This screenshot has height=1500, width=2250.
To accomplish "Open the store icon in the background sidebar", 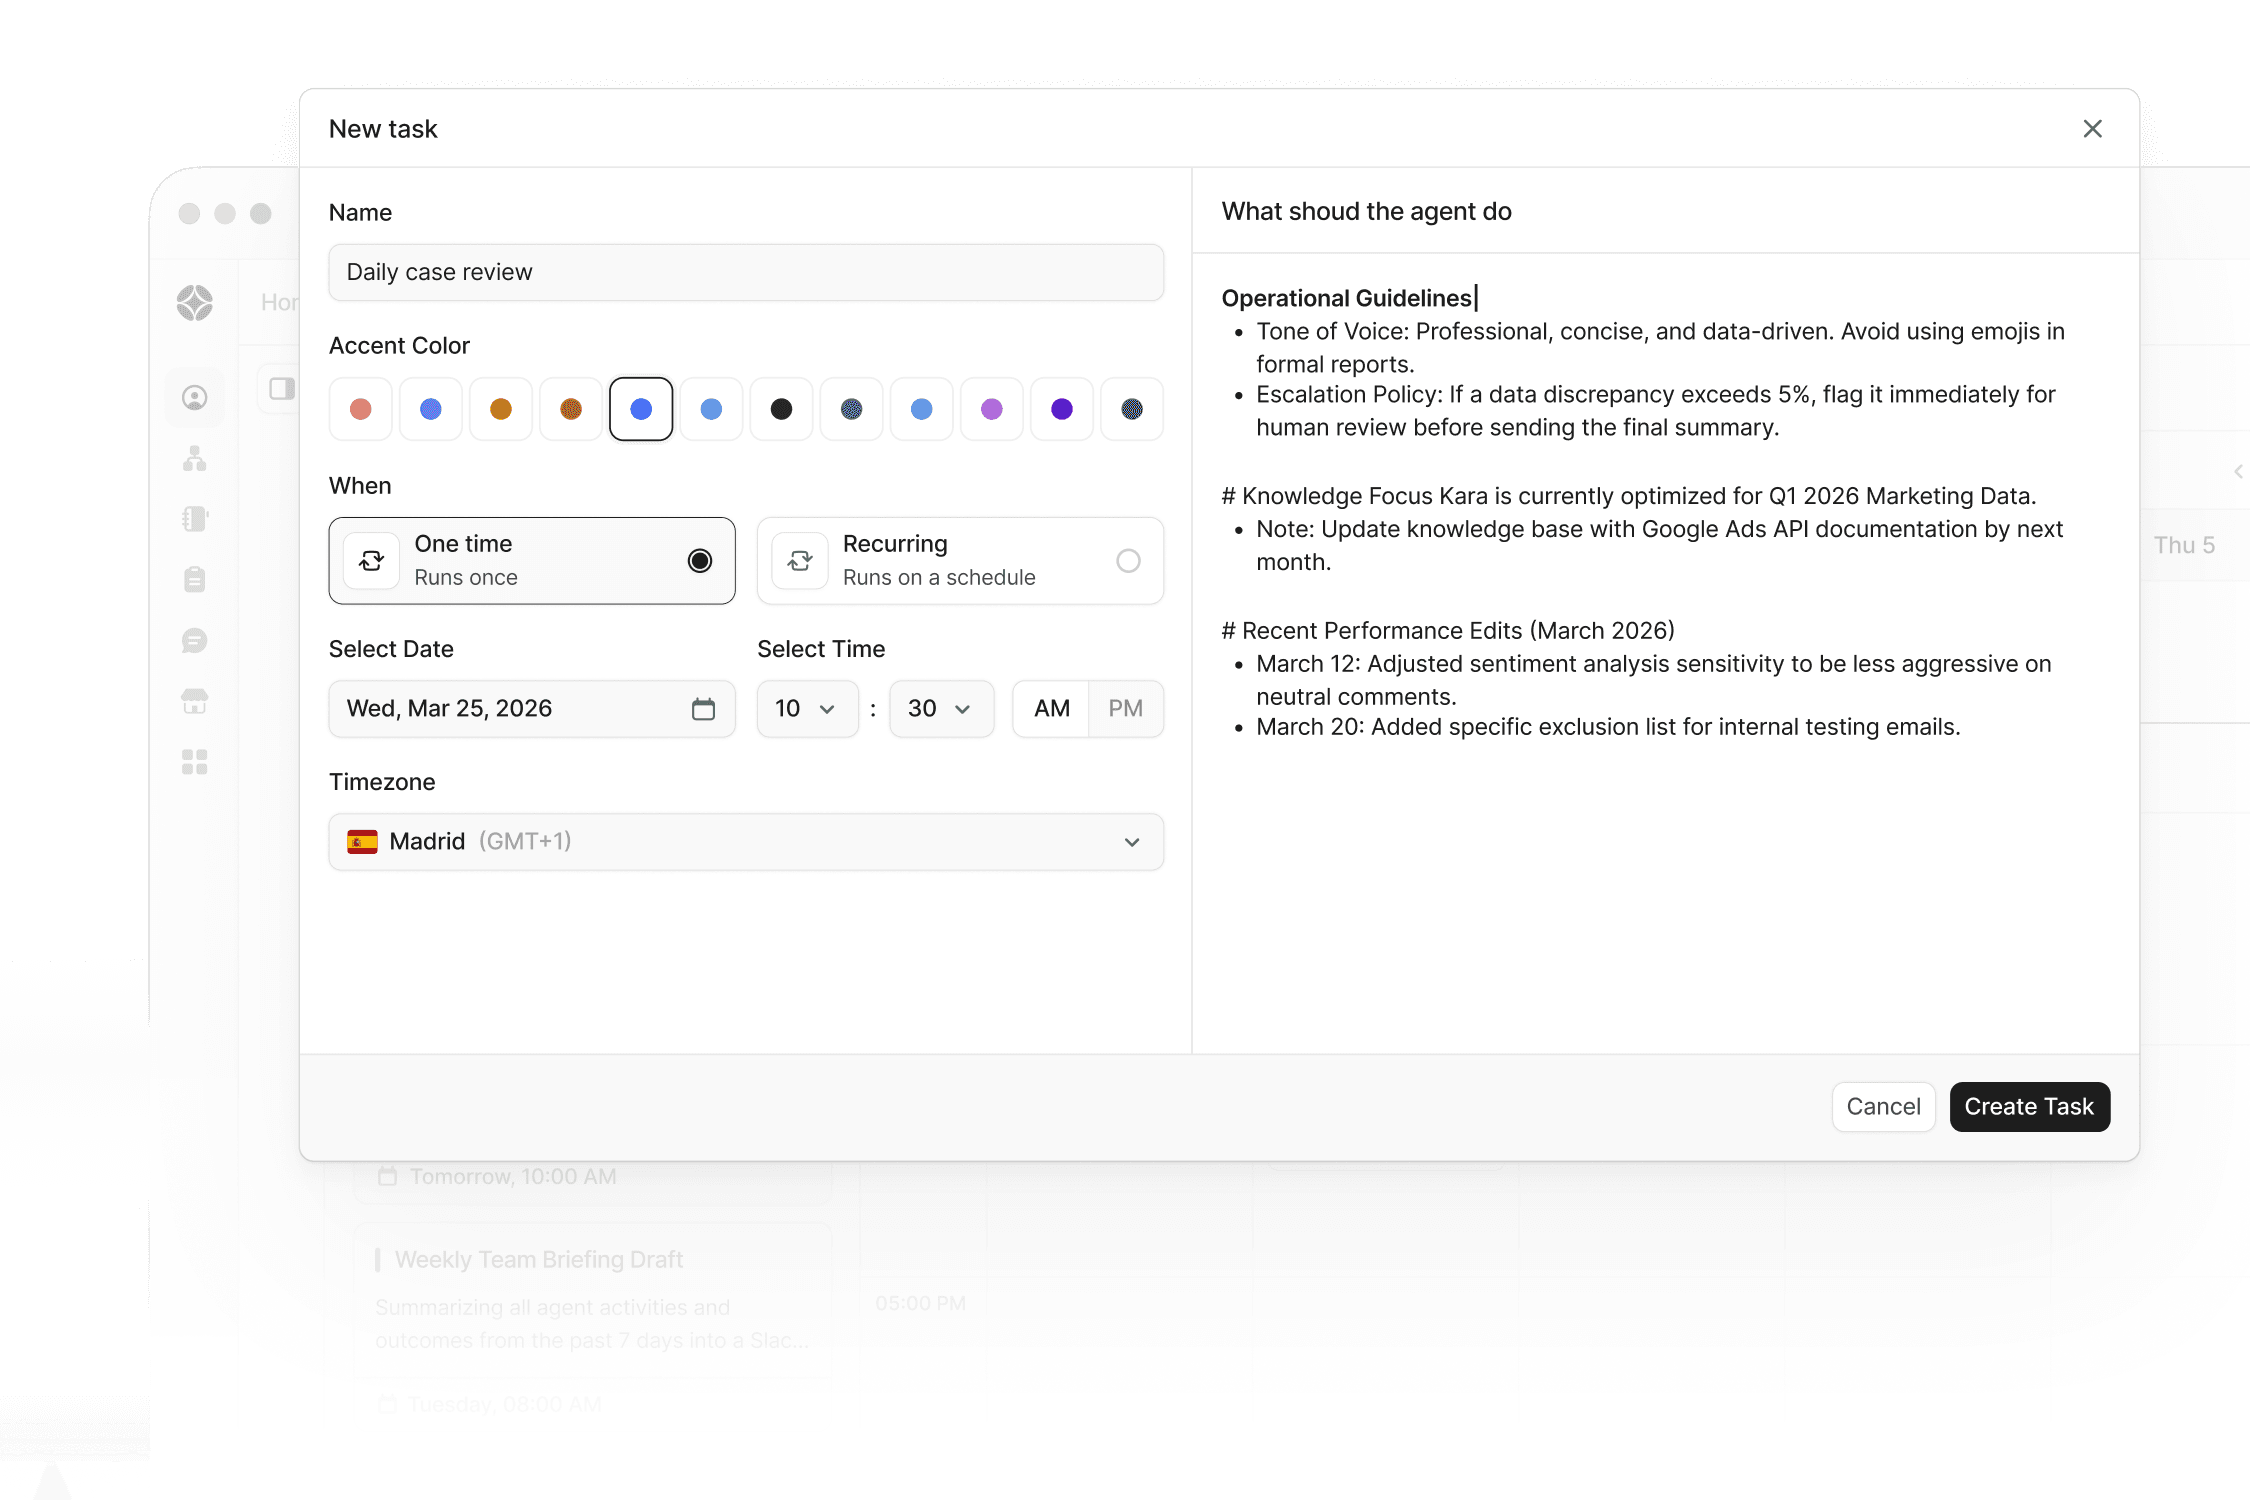I will click(195, 701).
